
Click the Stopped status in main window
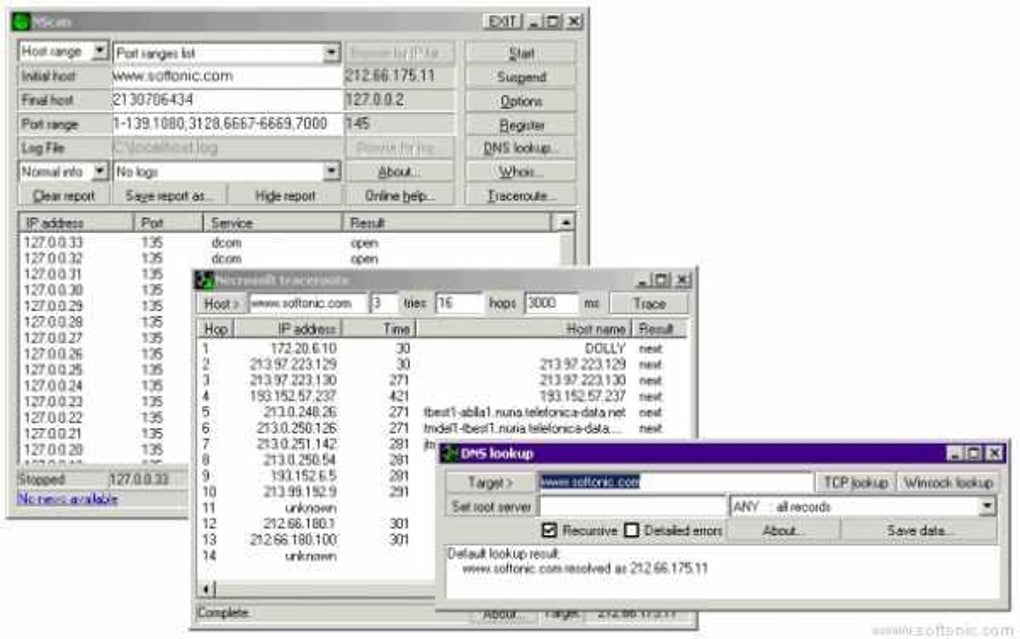41,480
